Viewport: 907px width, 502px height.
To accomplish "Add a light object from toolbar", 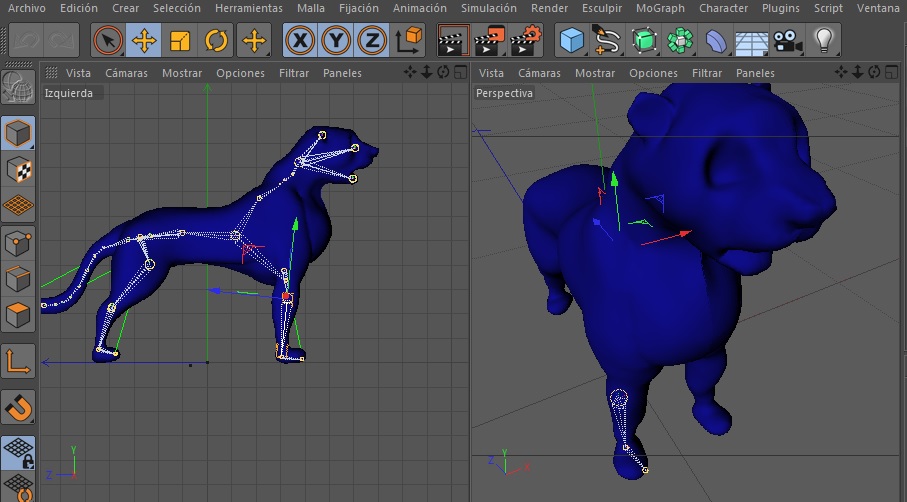I will point(824,41).
